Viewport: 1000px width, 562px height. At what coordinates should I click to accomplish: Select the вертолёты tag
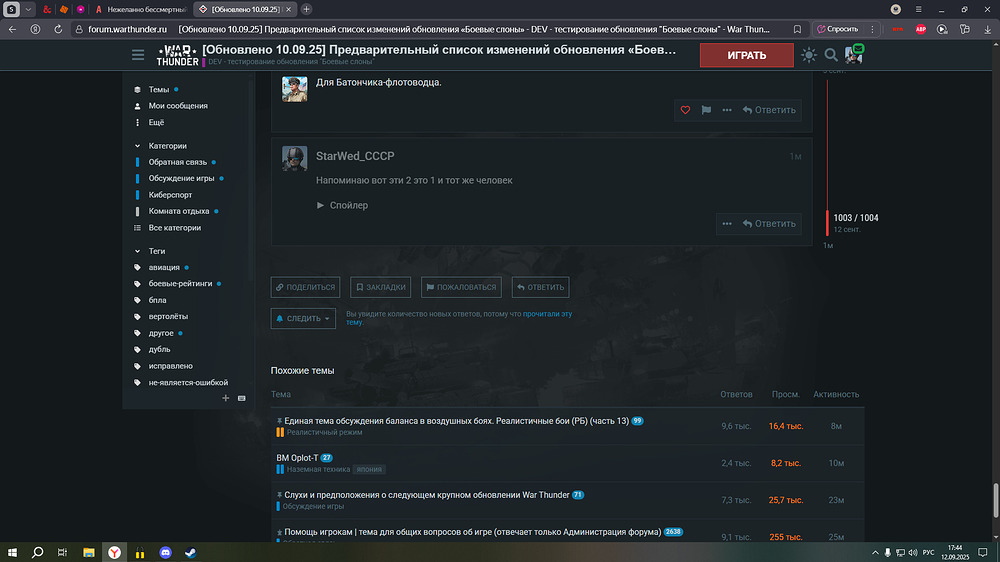pos(168,316)
